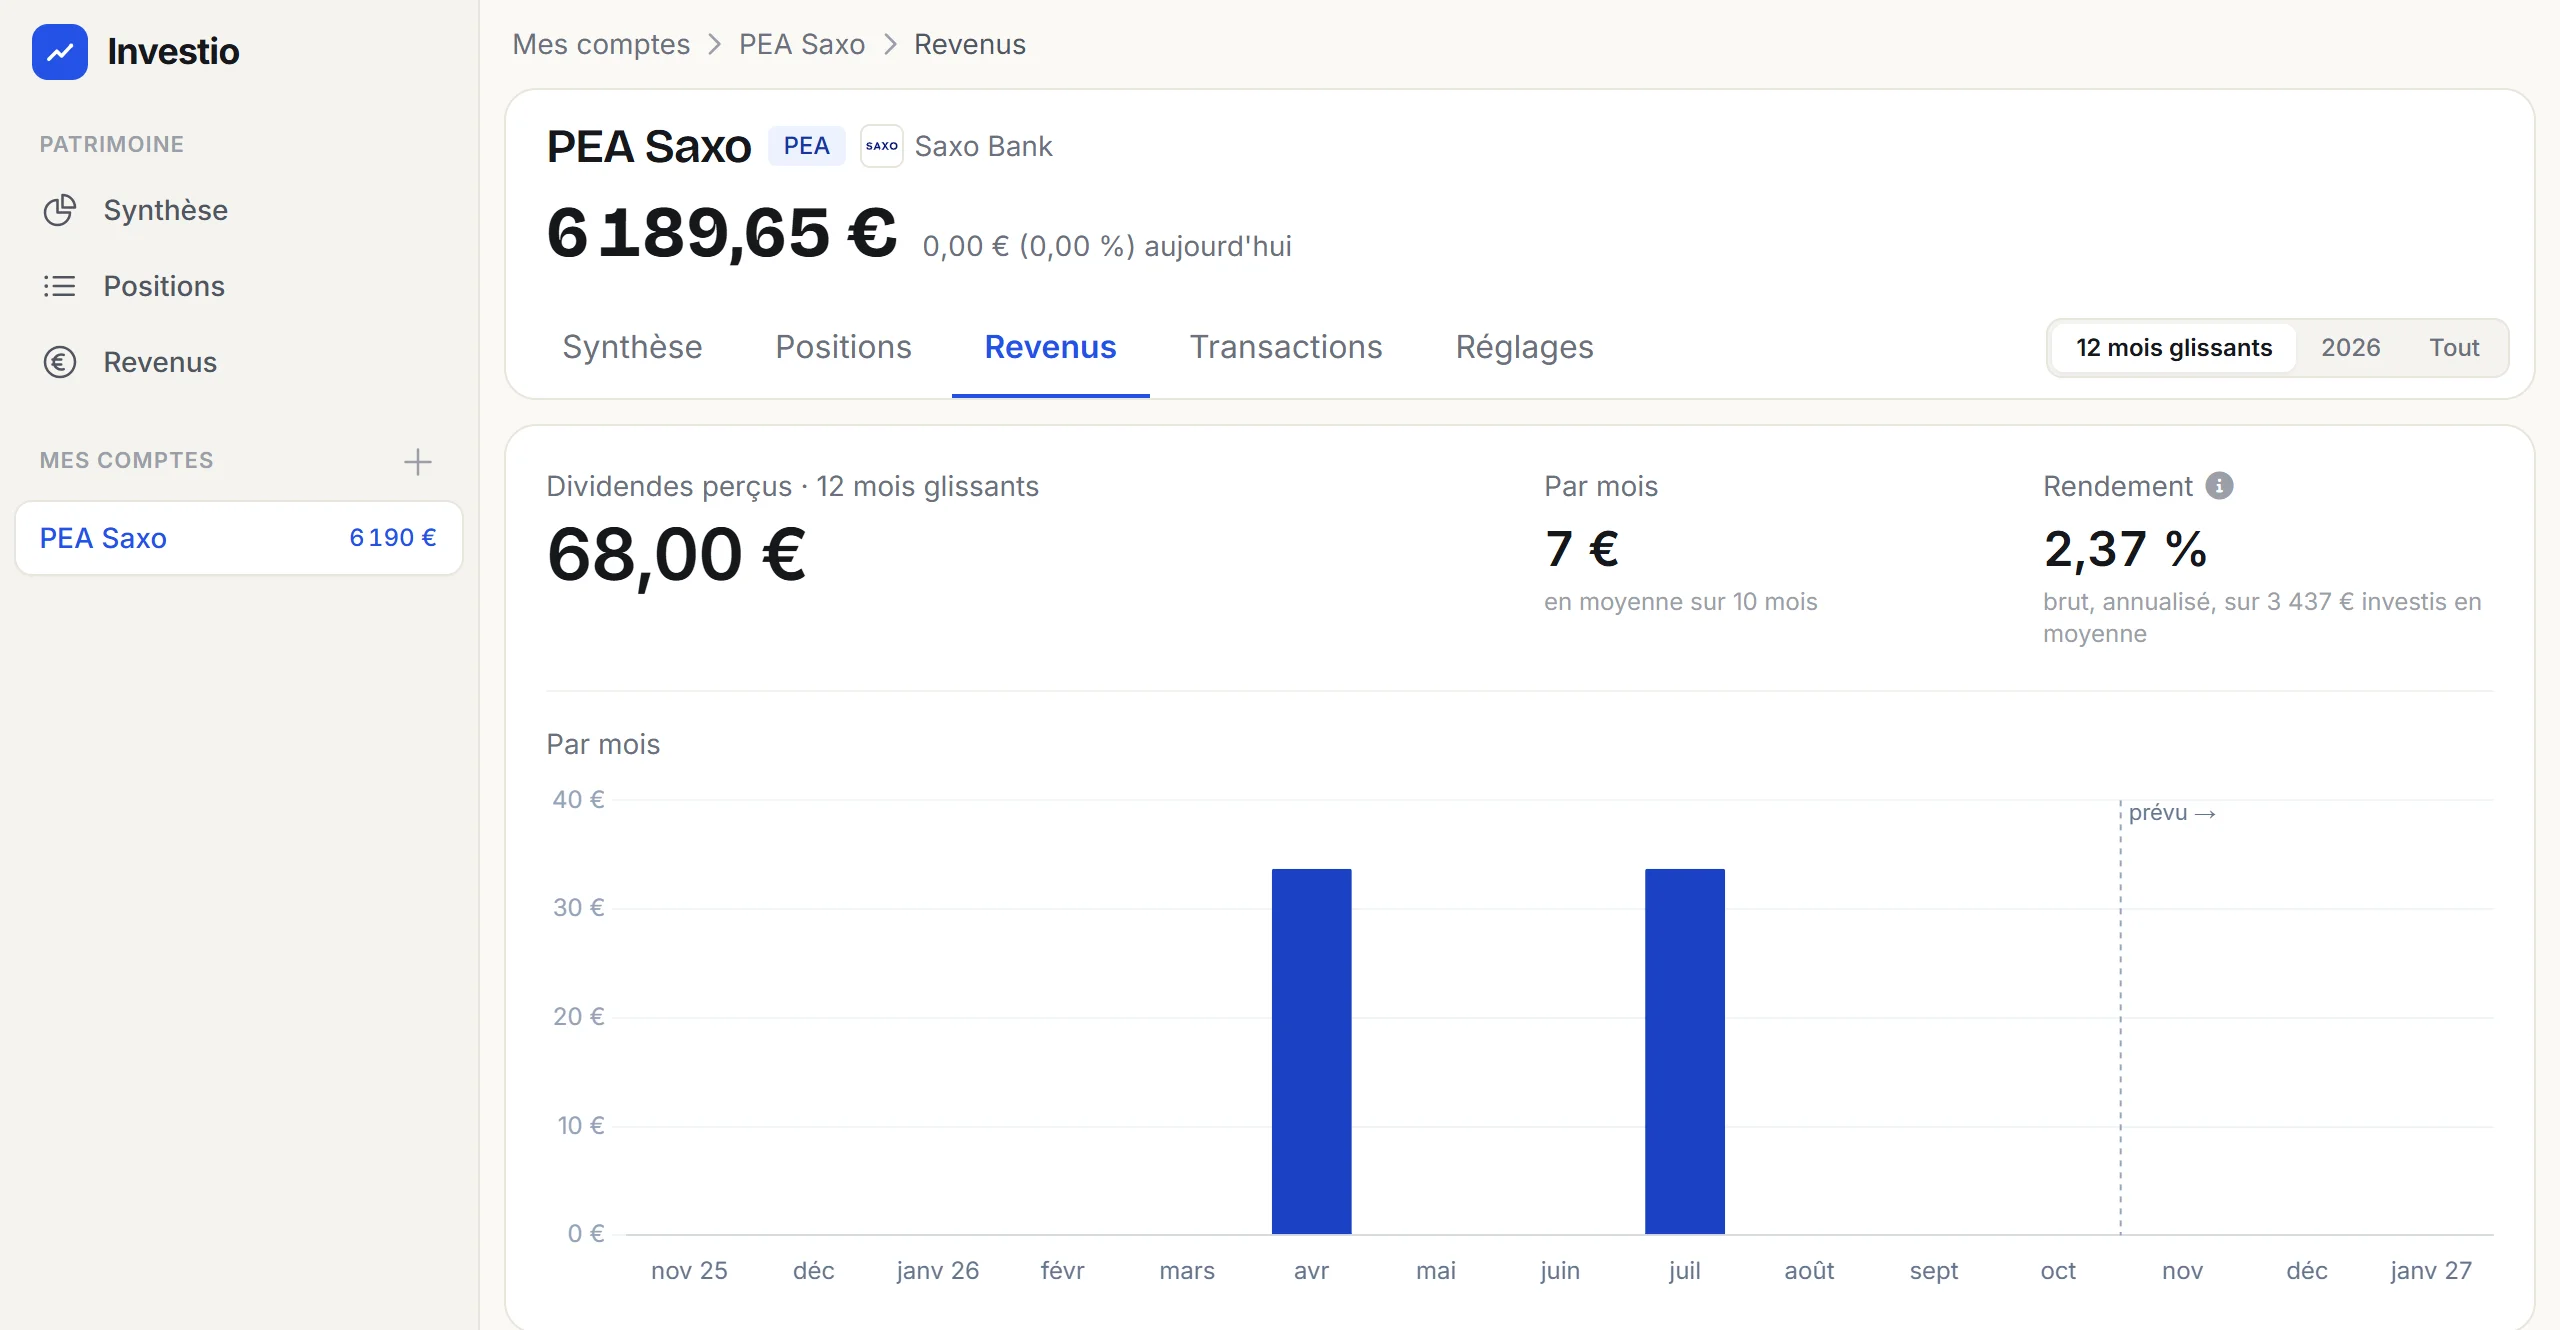Click 'en moyenne sur 10 mois' text

pos(1680,602)
